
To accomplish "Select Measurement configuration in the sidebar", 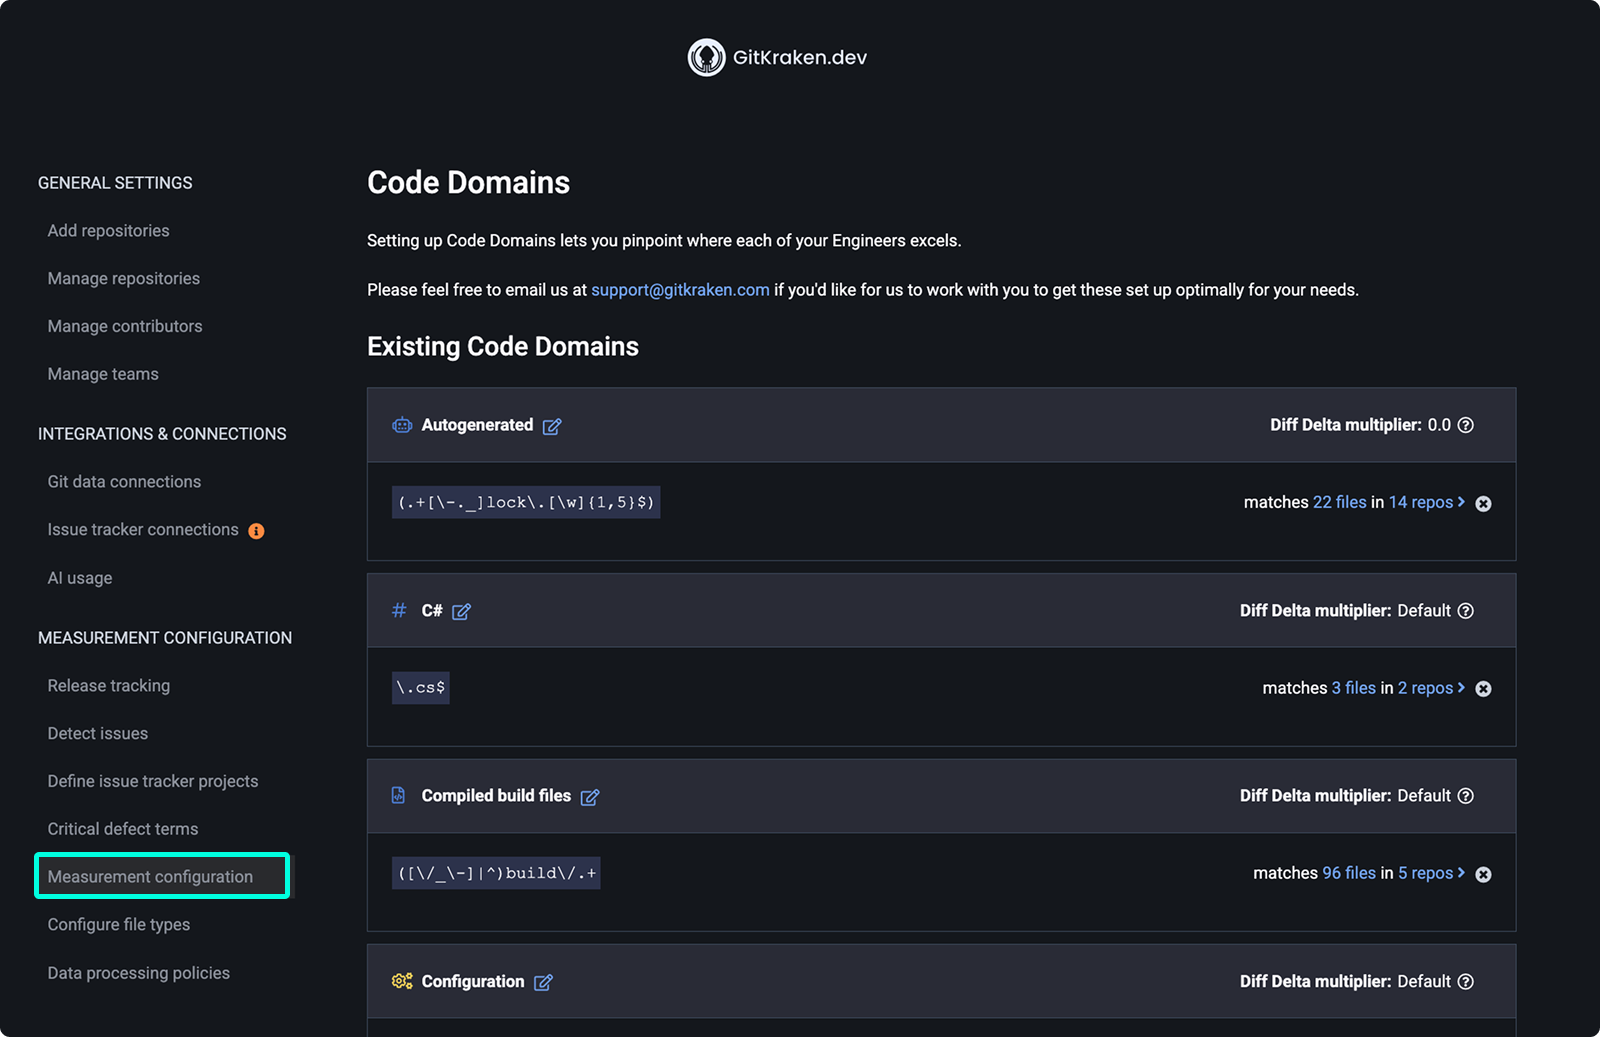I will click(x=150, y=876).
